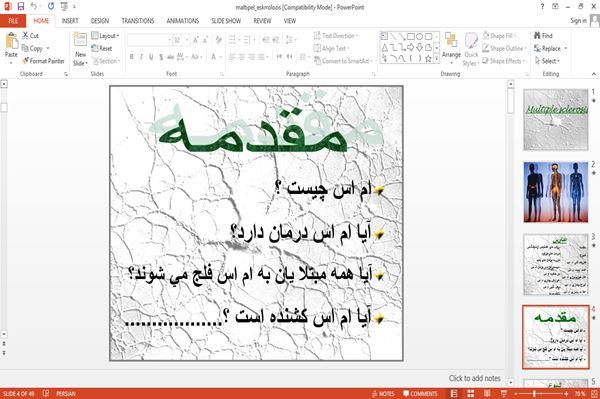Open the DESIGN ribbon tab
This screenshot has height=399, width=600.
[100, 21]
